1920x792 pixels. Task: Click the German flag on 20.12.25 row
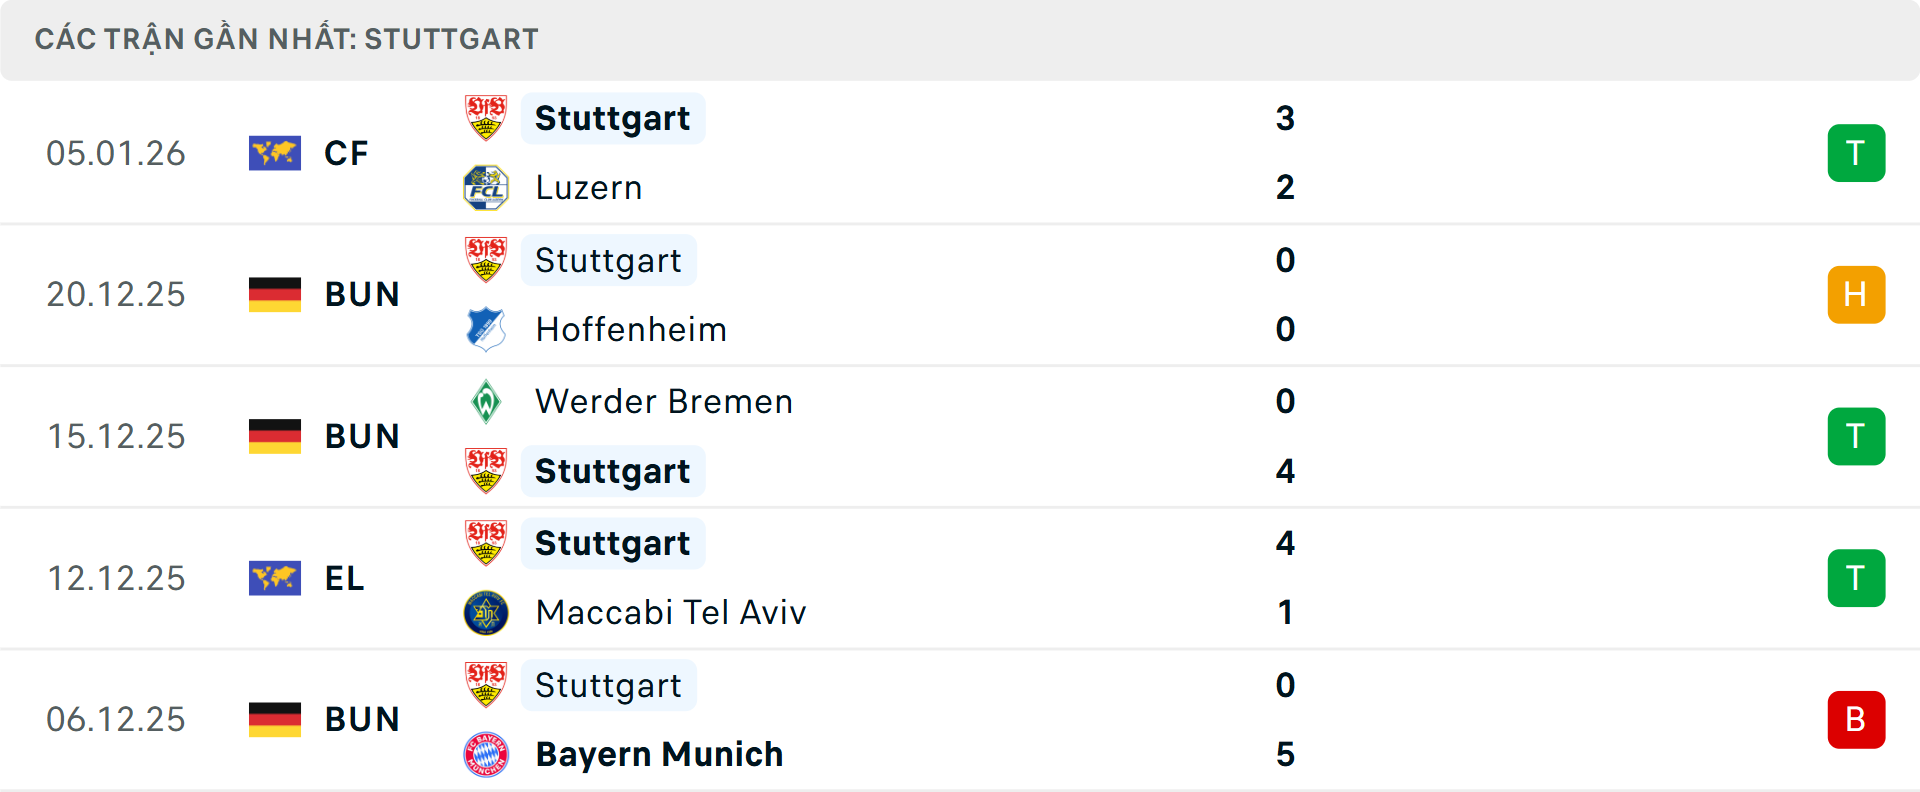pyautogui.click(x=275, y=294)
